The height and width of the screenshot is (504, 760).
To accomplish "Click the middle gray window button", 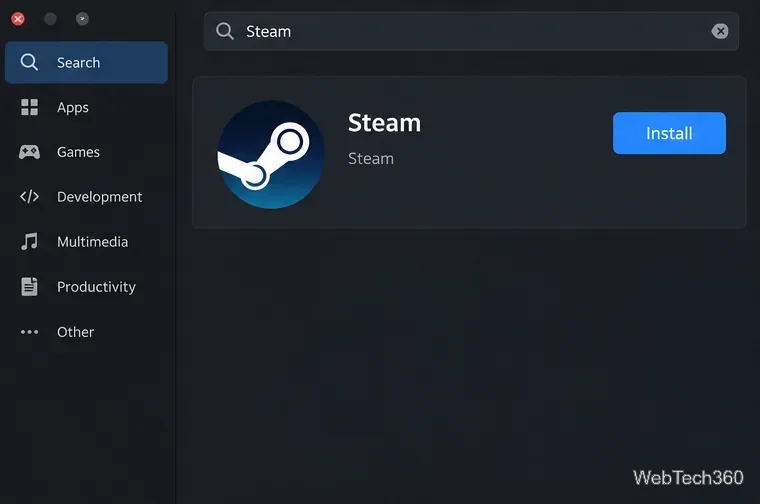I will coord(50,19).
